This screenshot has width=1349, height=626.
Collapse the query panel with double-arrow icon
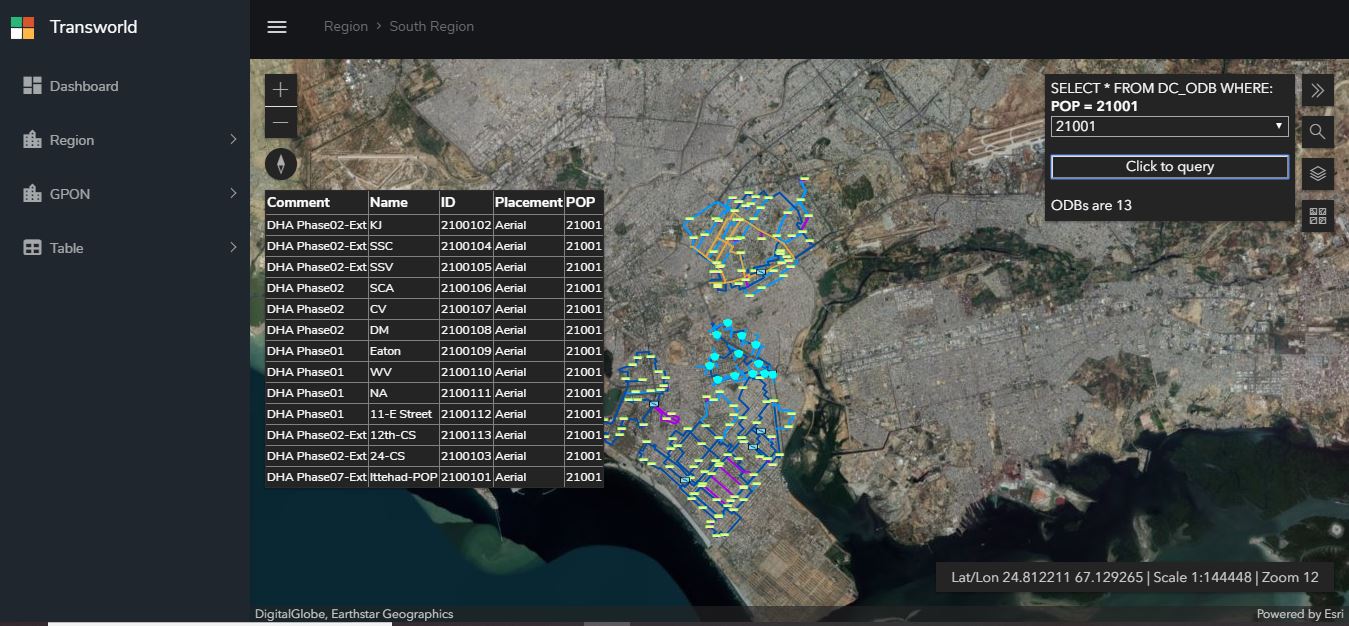pos(1318,90)
